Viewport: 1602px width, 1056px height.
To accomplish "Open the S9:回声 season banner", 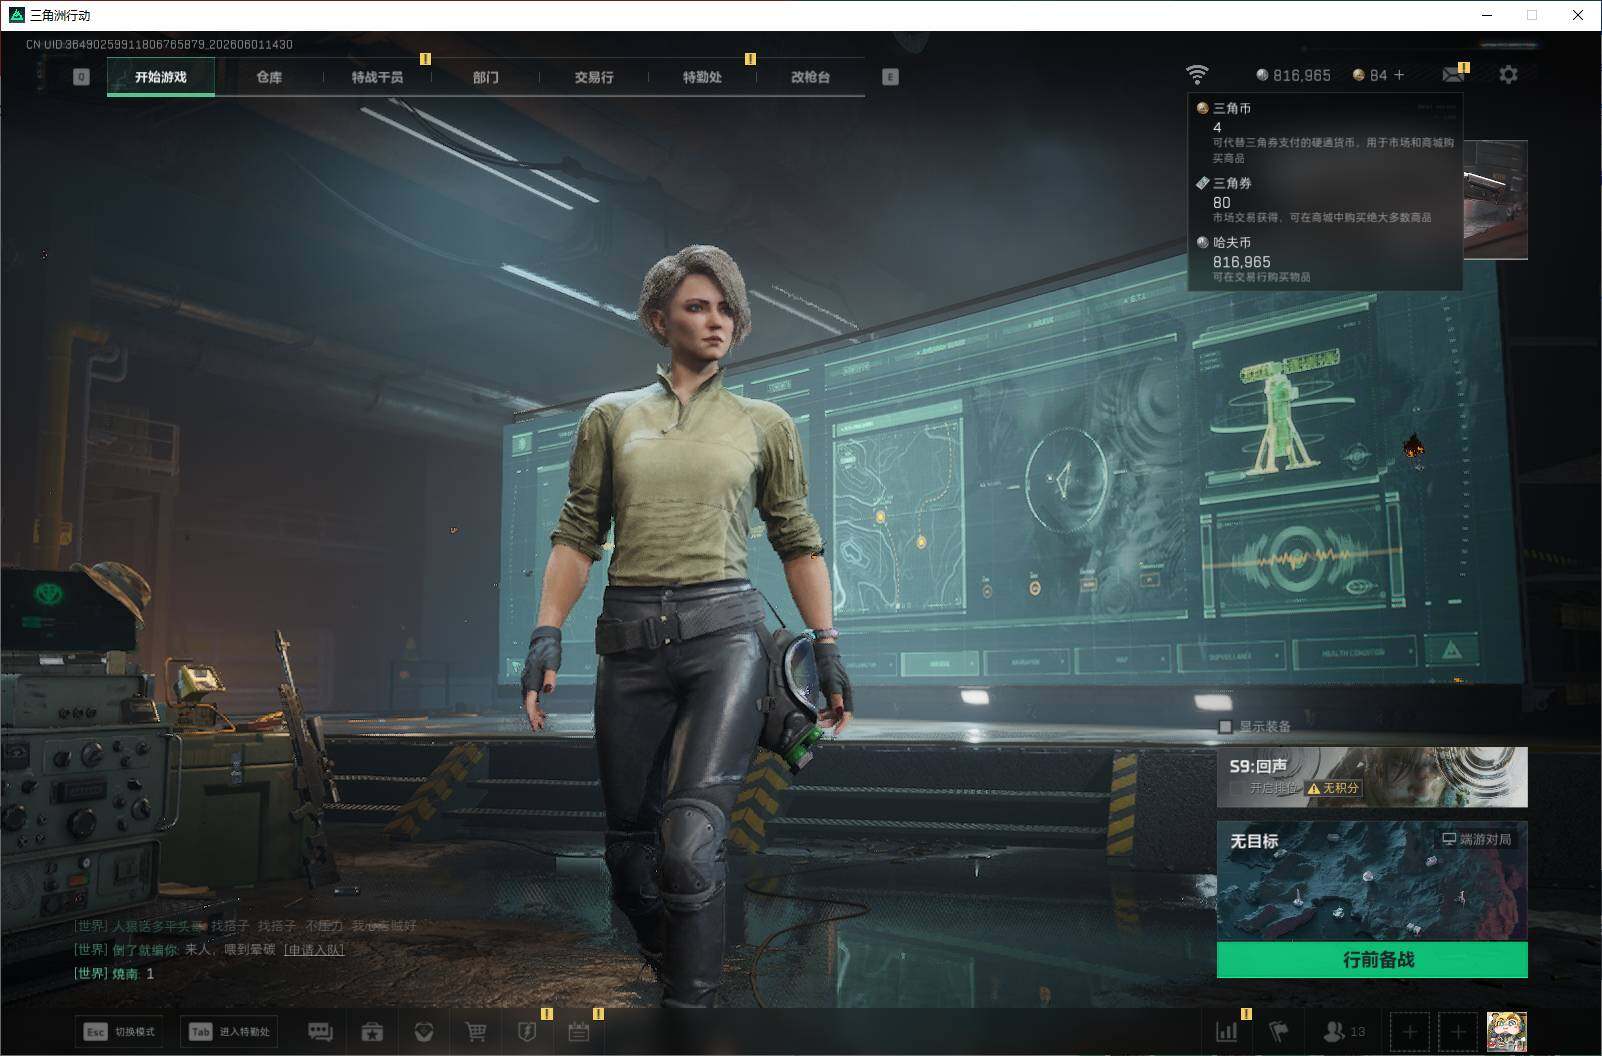I will pyautogui.click(x=1372, y=777).
